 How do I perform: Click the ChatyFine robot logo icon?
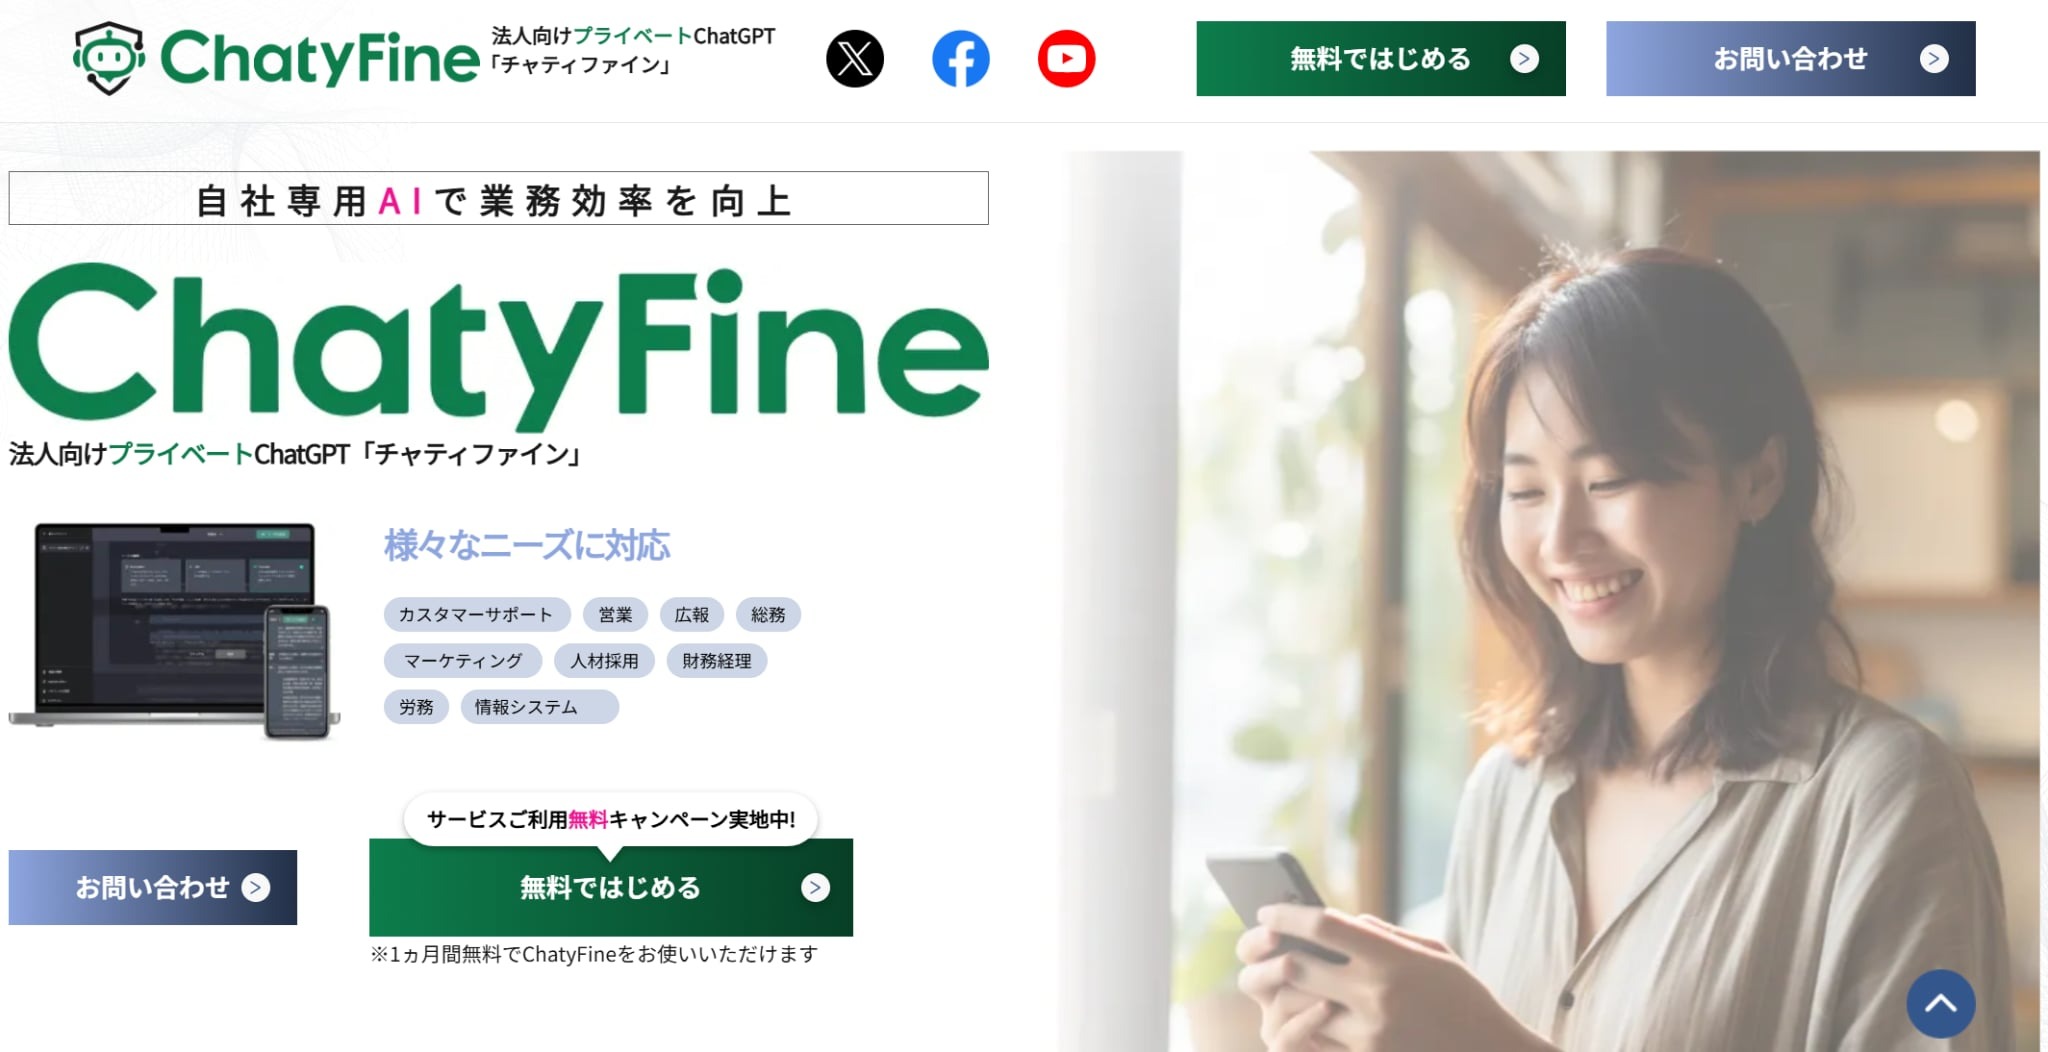tap(109, 58)
